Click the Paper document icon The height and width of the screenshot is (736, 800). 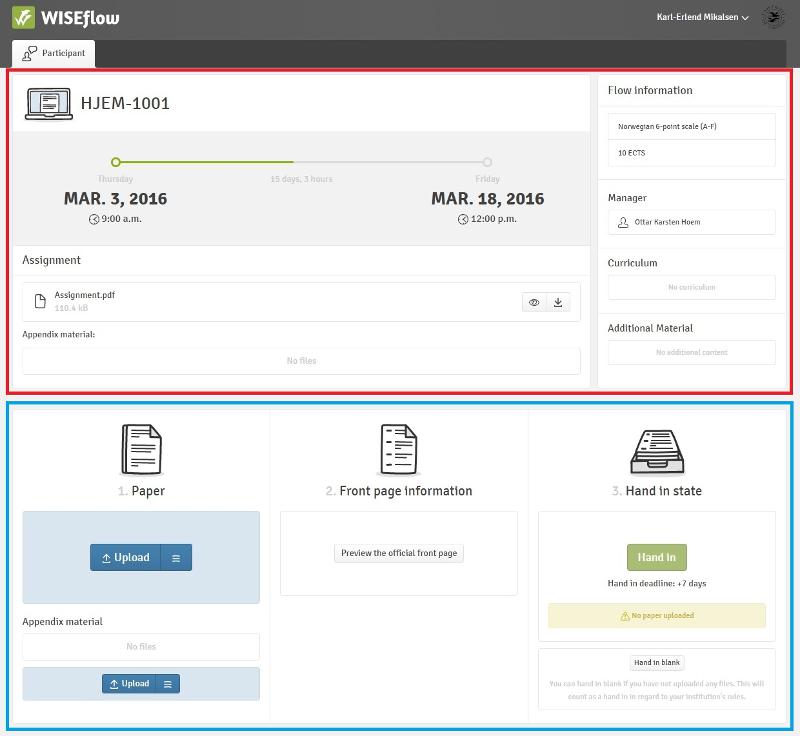point(141,448)
